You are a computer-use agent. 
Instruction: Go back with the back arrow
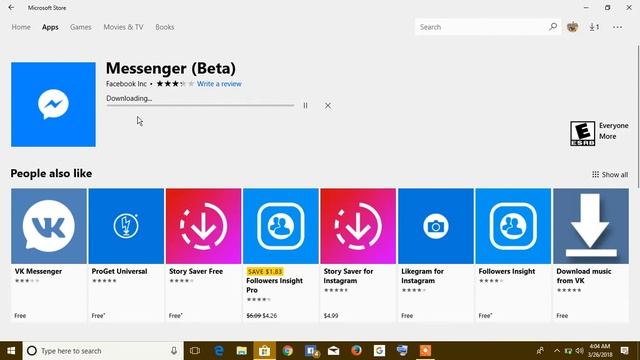(x=11, y=7)
